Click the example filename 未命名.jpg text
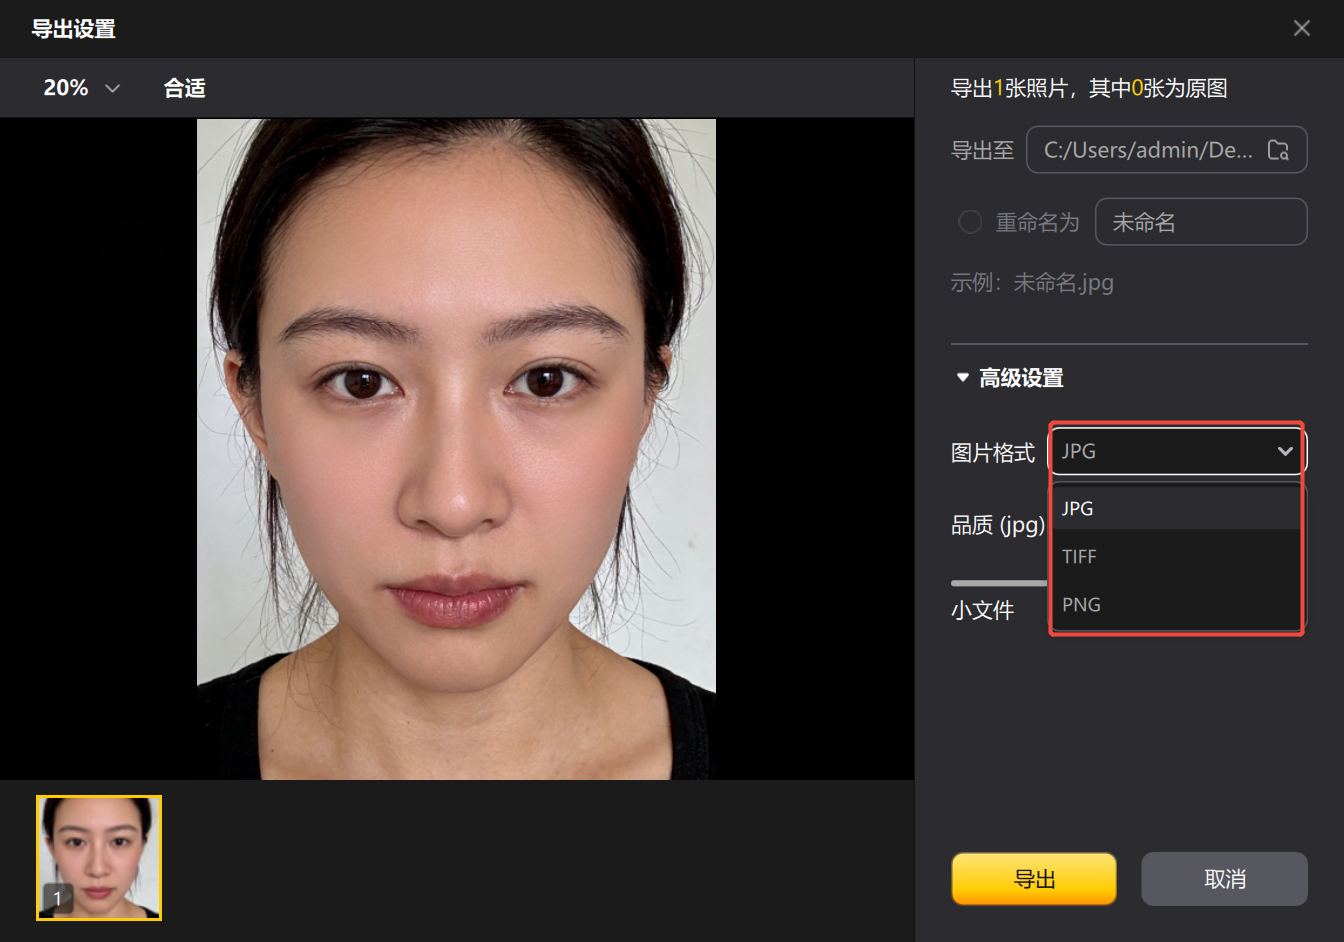This screenshot has width=1344, height=942. (x=1032, y=283)
